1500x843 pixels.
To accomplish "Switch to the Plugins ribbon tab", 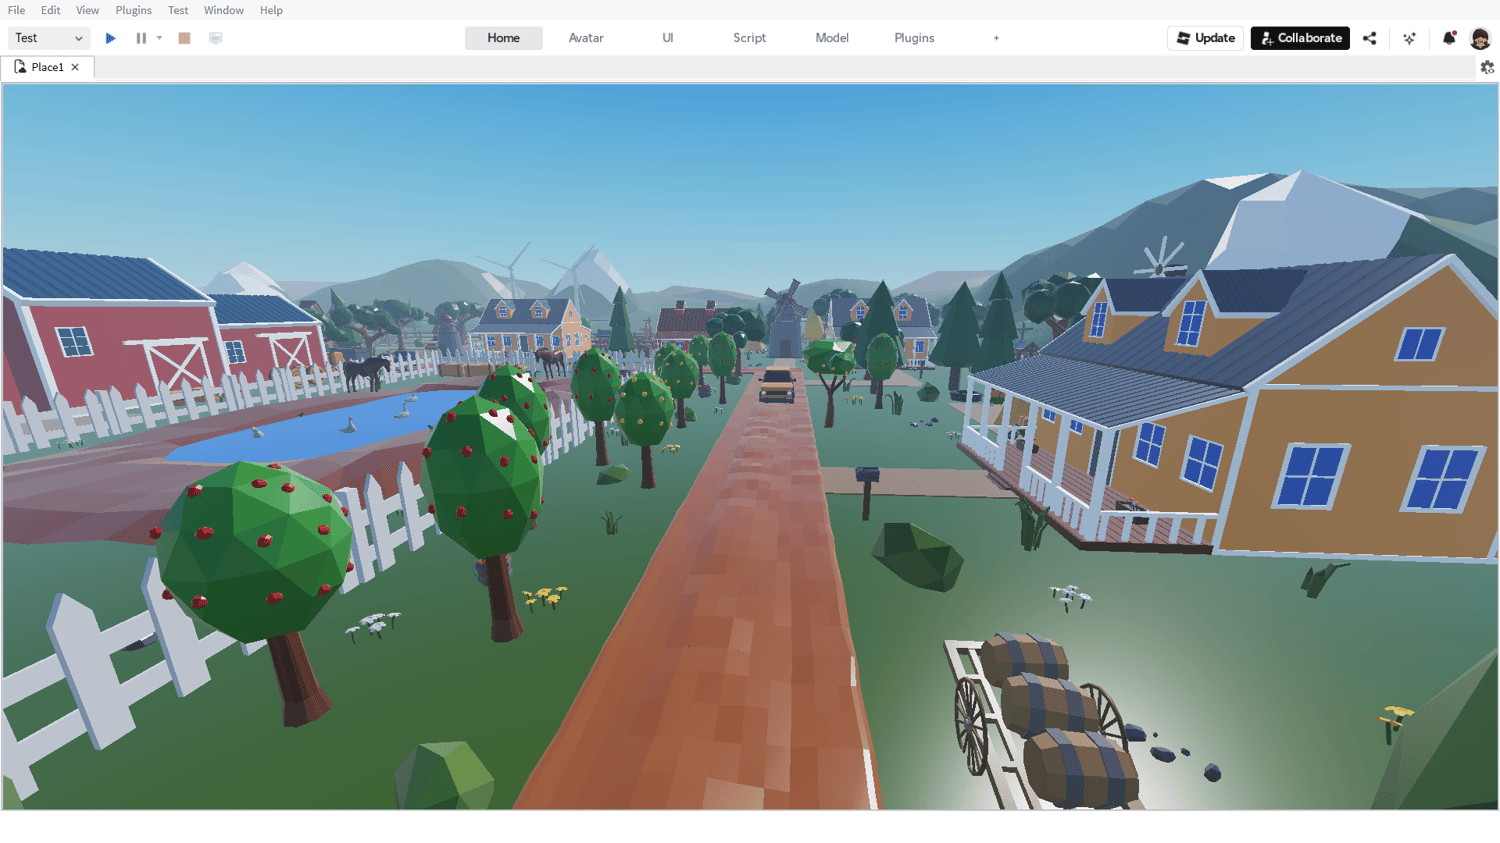I will pos(914,38).
